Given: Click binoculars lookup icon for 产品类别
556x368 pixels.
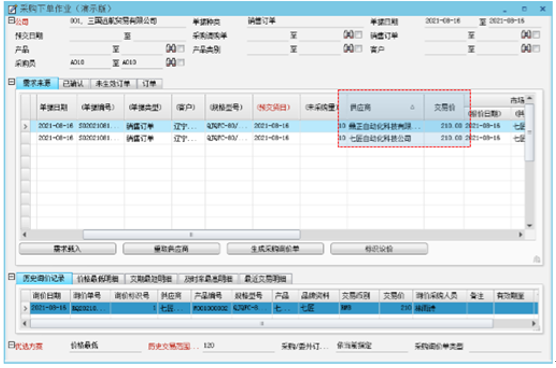Looking at the screenshot, I should [348, 49].
